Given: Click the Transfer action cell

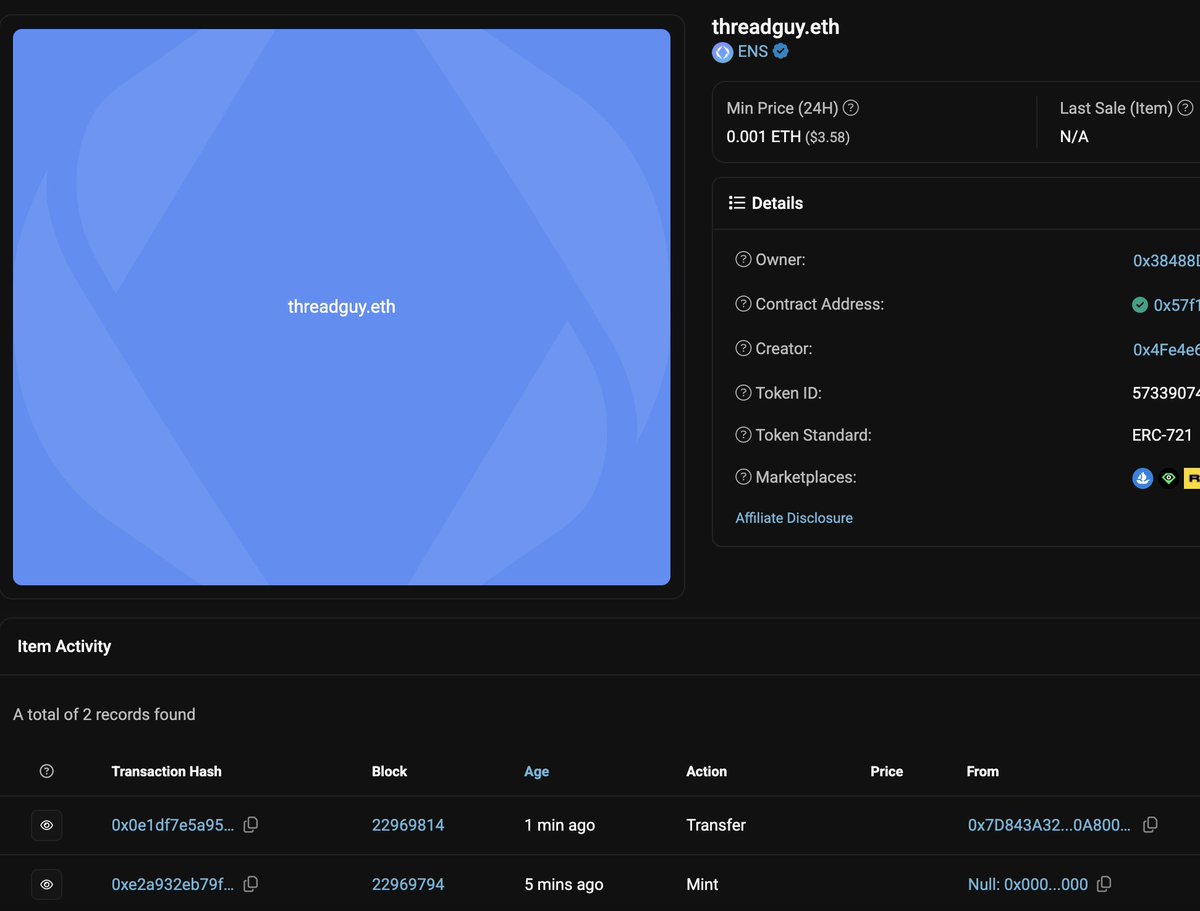Looking at the screenshot, I should click(716, 825).
